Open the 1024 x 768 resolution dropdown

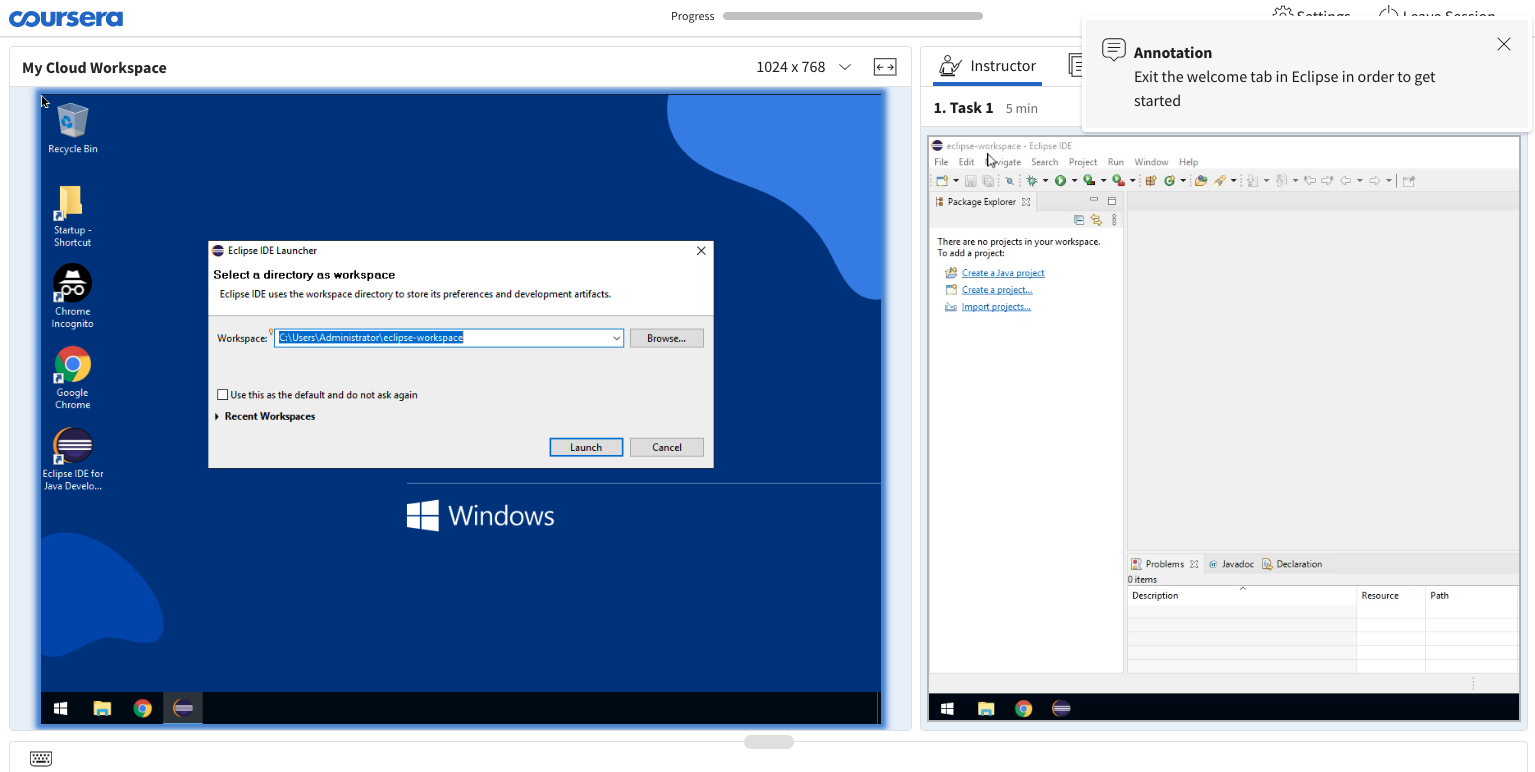point(845,67)
